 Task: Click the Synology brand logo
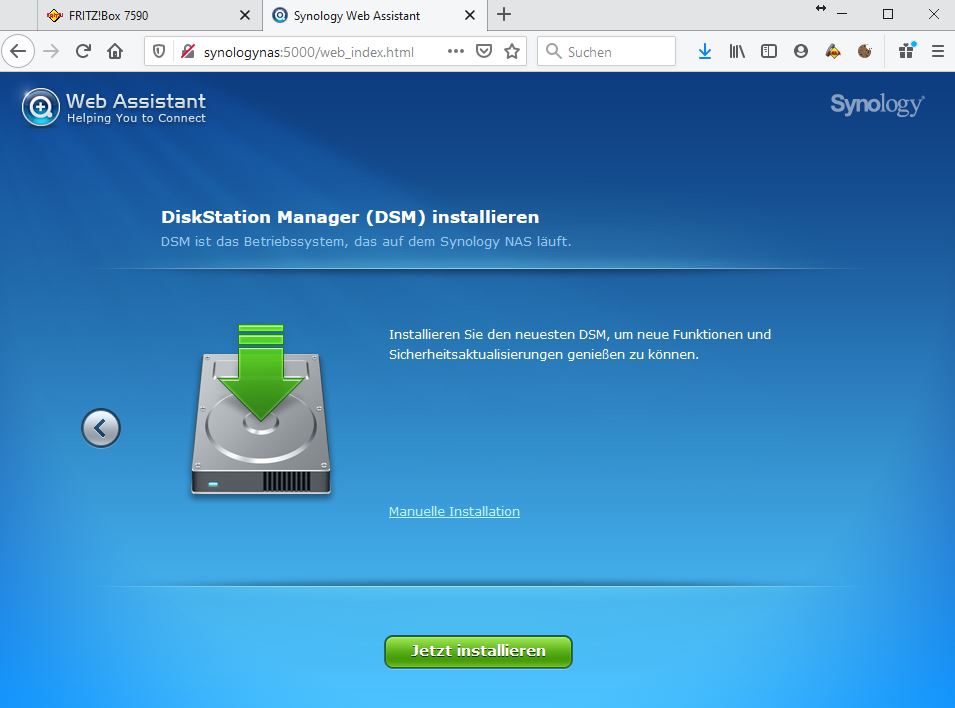point(877,105)
